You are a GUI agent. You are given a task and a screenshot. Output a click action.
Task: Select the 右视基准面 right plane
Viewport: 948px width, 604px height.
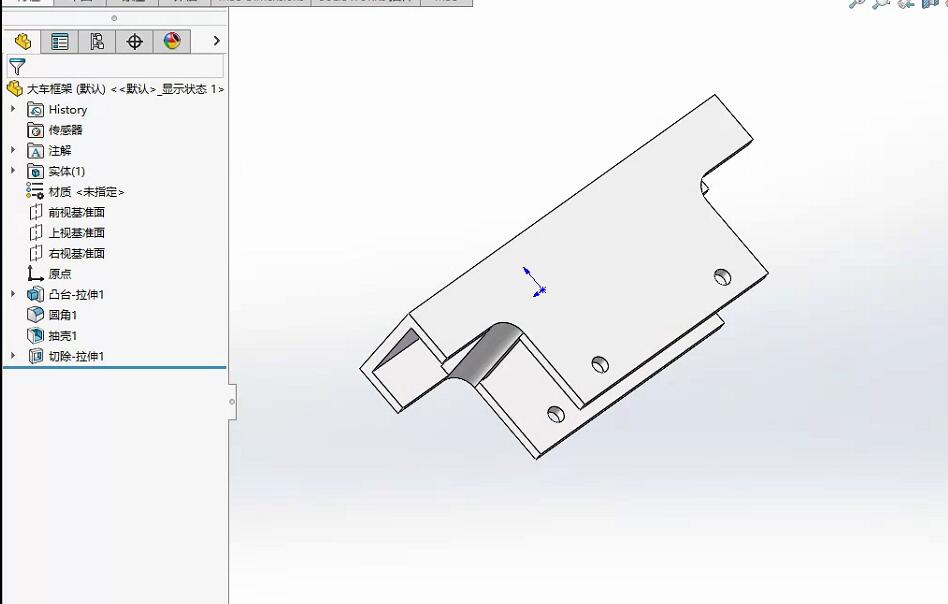[67, 253]
